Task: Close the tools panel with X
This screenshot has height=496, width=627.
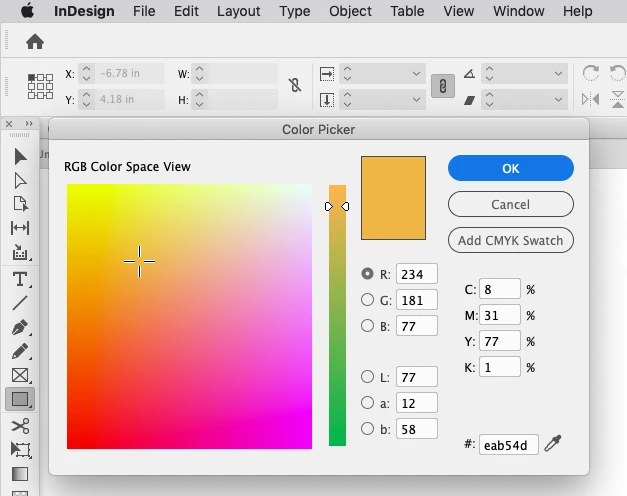Action: 9,124
